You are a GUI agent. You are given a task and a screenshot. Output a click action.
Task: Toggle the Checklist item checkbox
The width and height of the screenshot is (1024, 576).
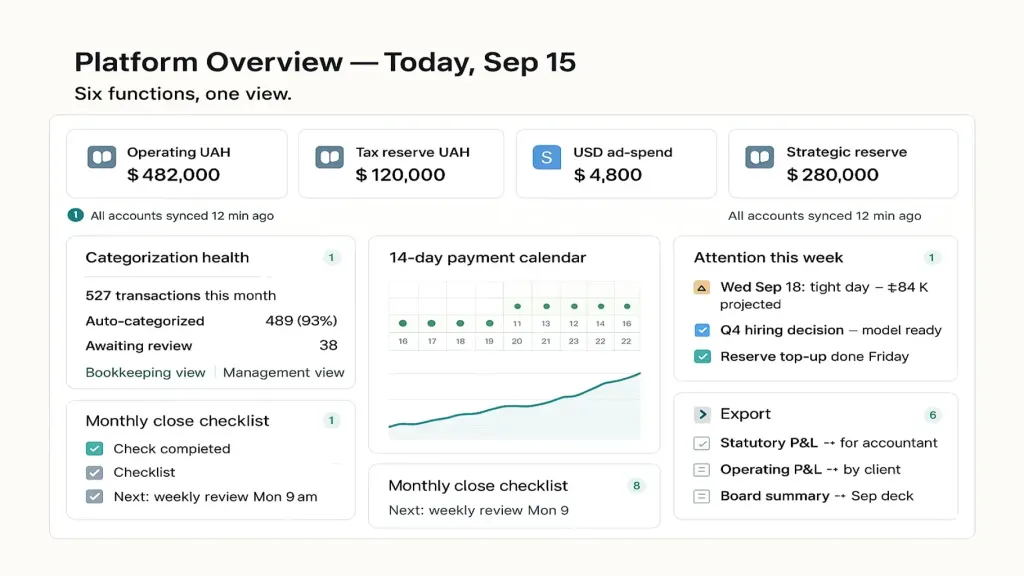[95, 472]
